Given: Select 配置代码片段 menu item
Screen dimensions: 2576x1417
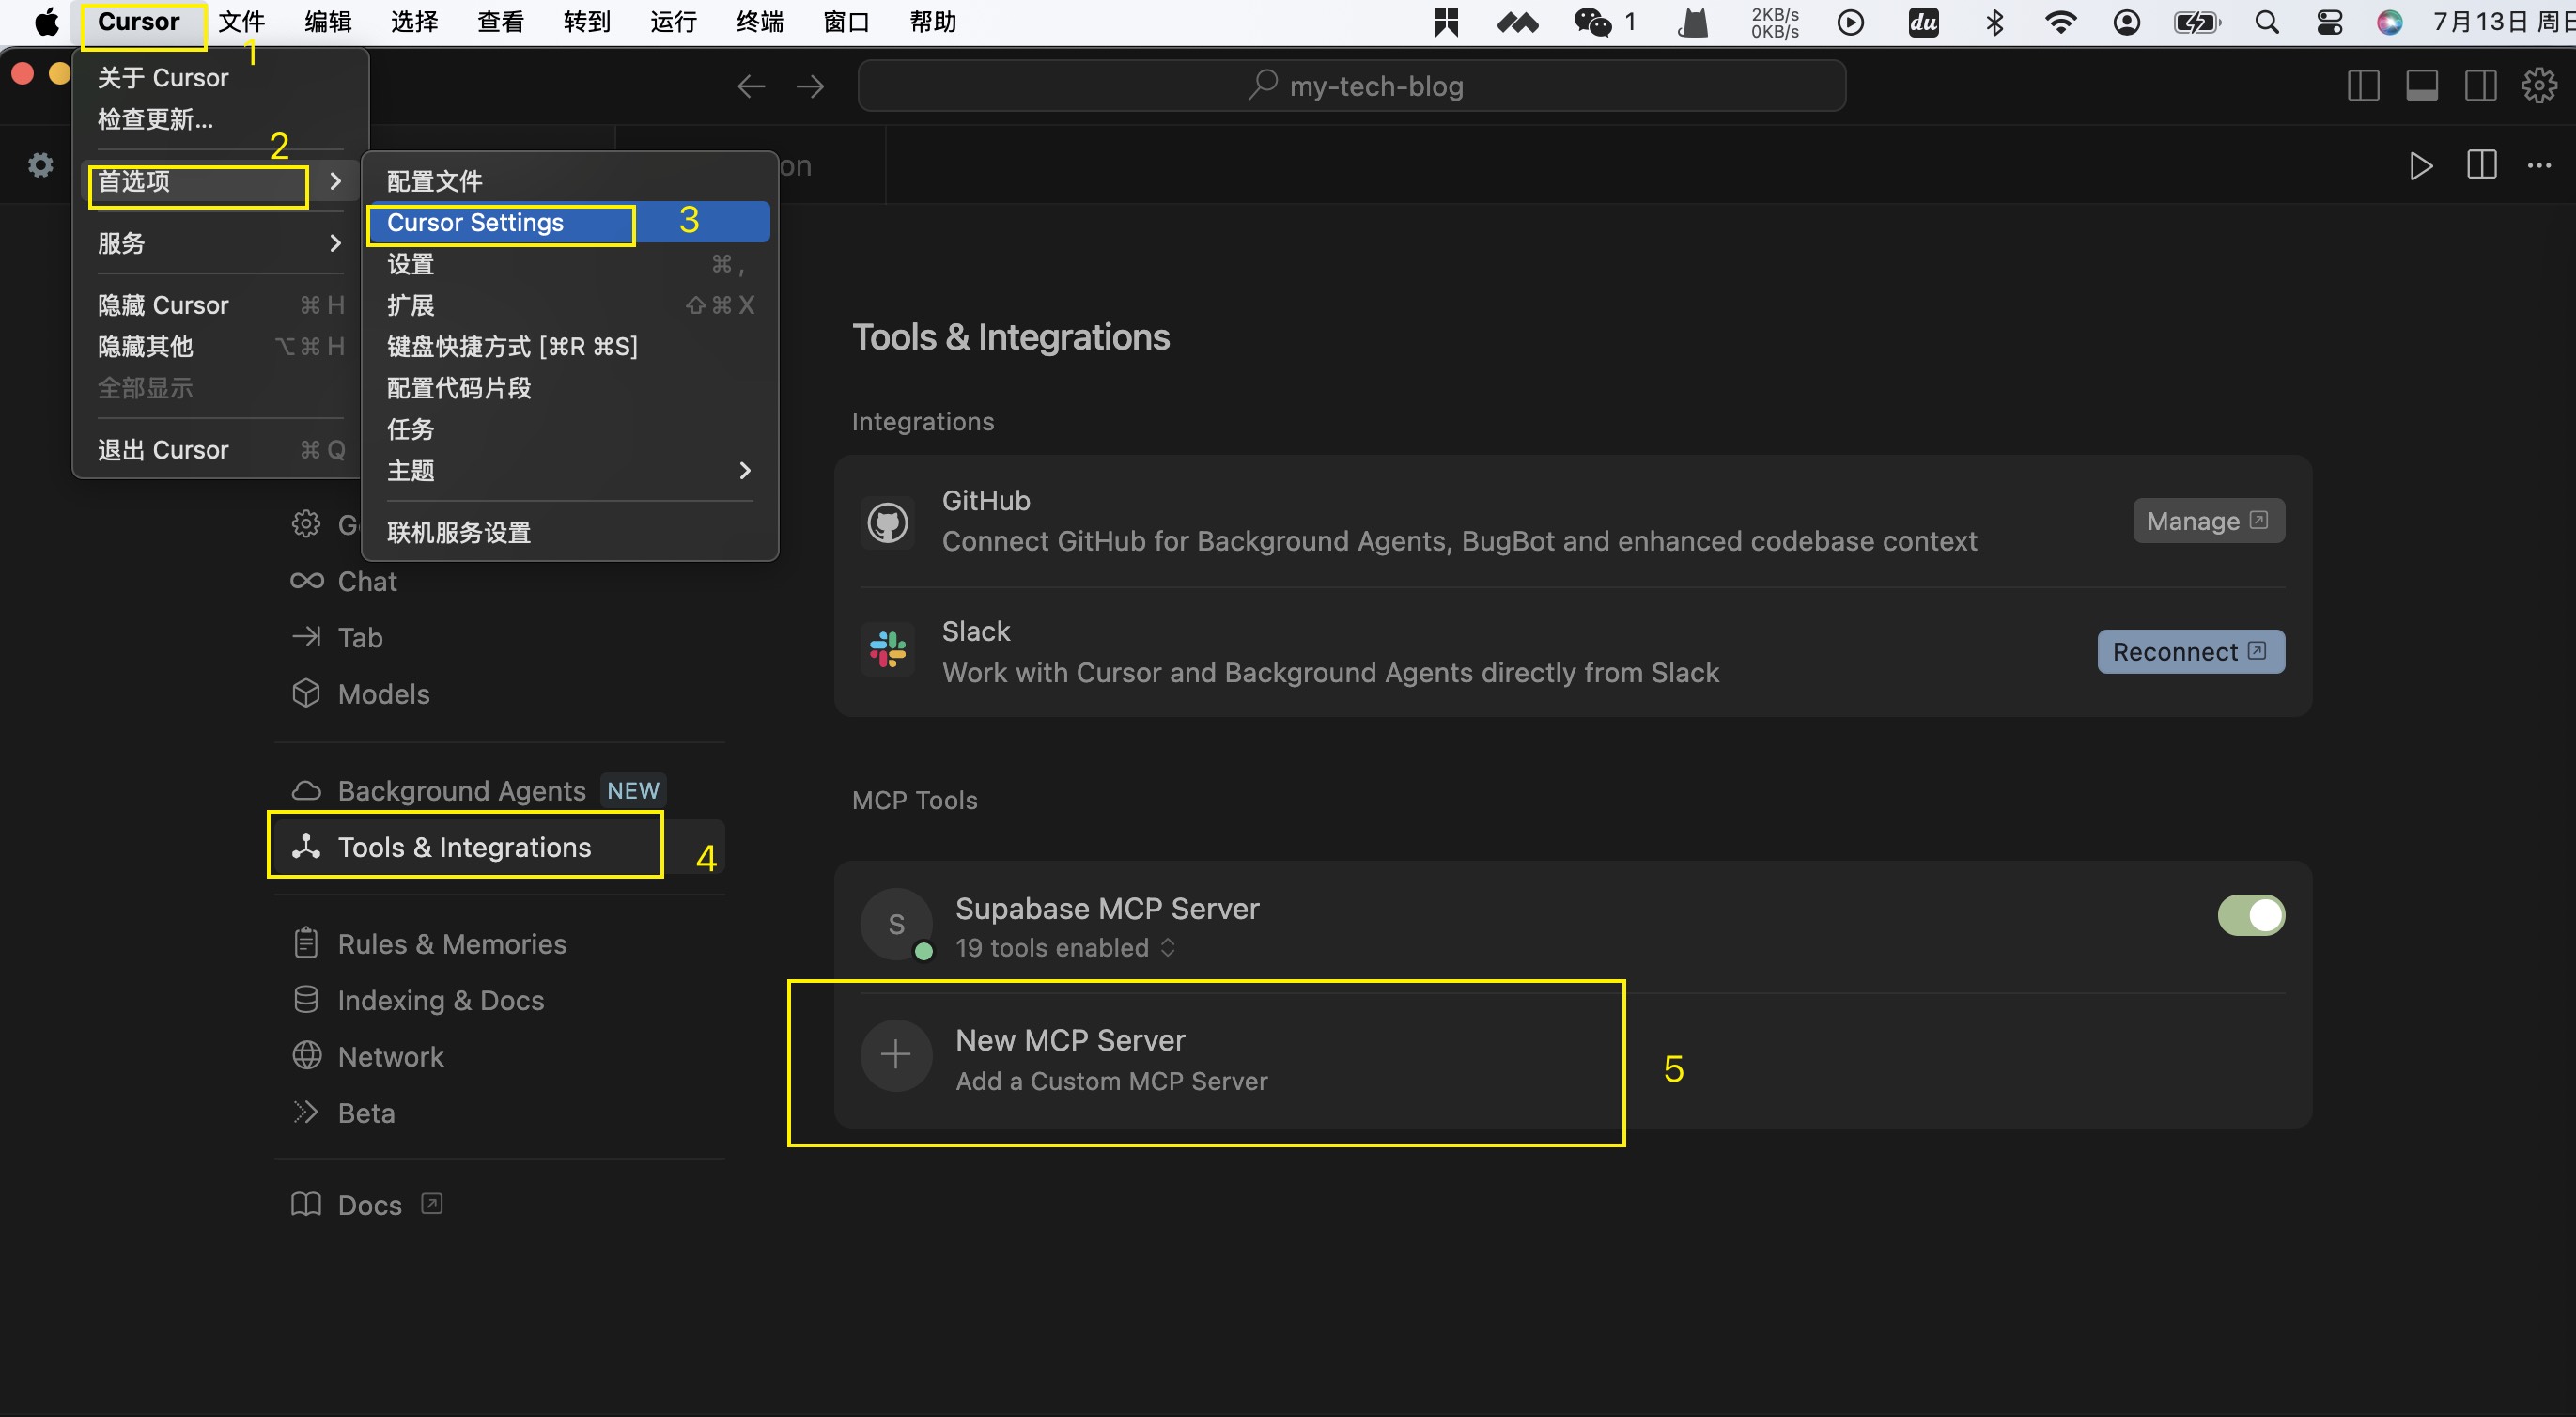Looking at the screenshot, I should pyautogui.click(x=569, y=388).
